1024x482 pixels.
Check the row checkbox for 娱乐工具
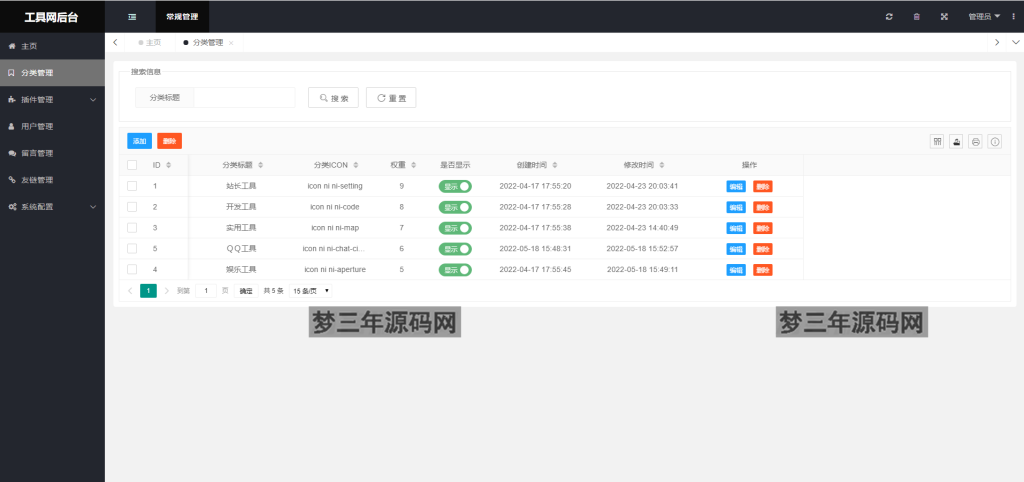pos(132,270)
